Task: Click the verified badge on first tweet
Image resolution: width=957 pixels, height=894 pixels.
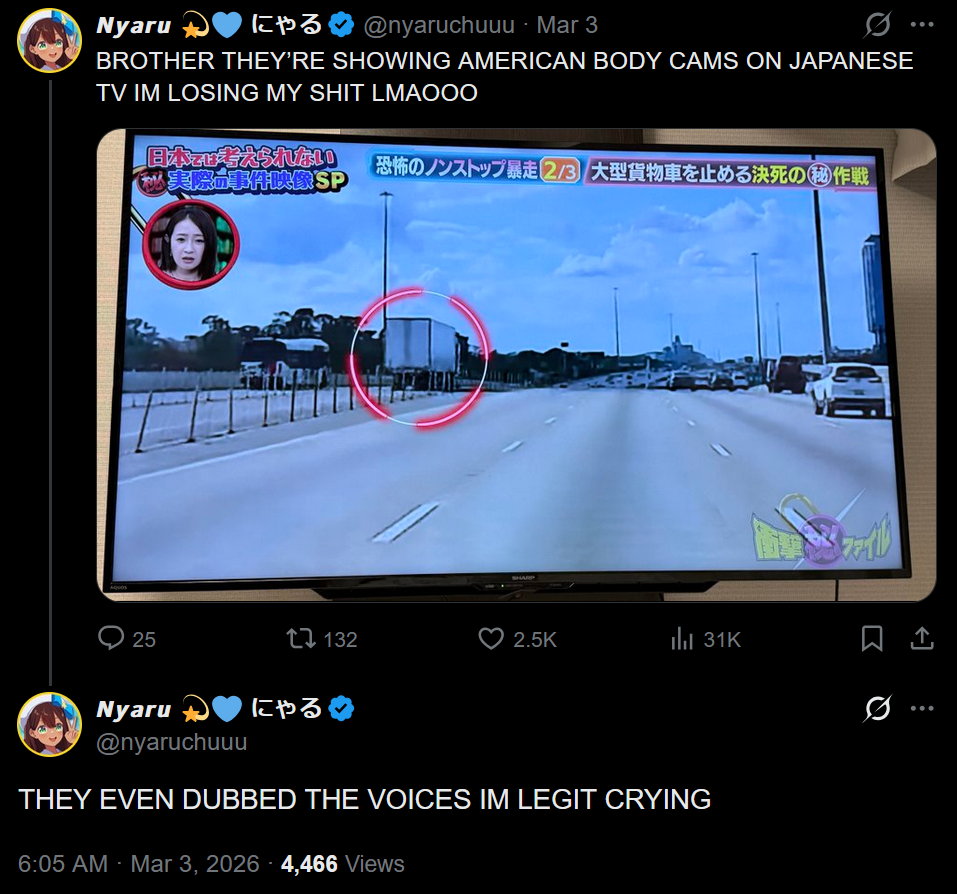Action: pos(341,25)
